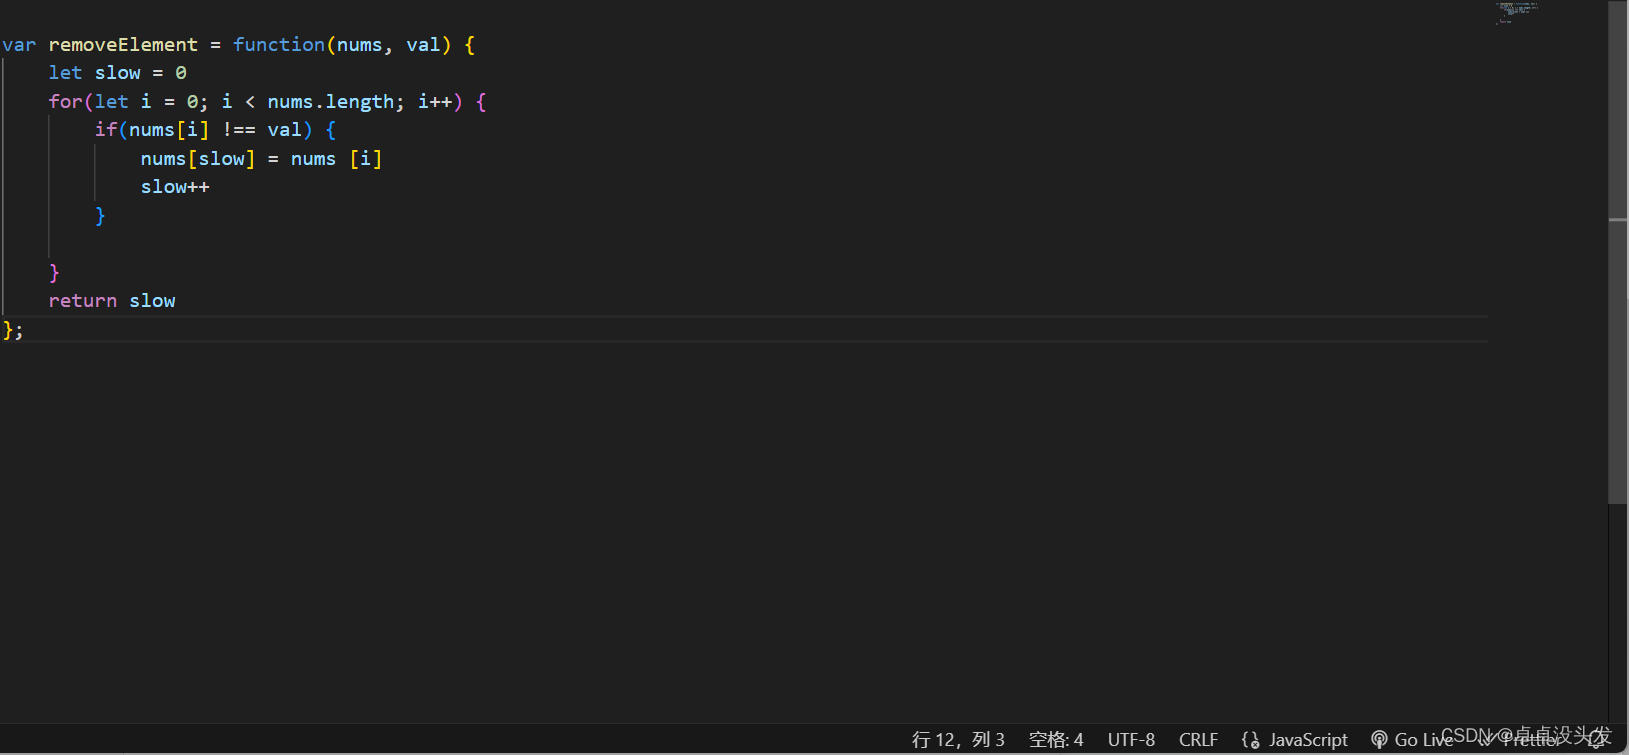Click the '!==' operator in if statement
Image resolution: width=1629 pixels, height=755 pixels.
pos(239,130)
